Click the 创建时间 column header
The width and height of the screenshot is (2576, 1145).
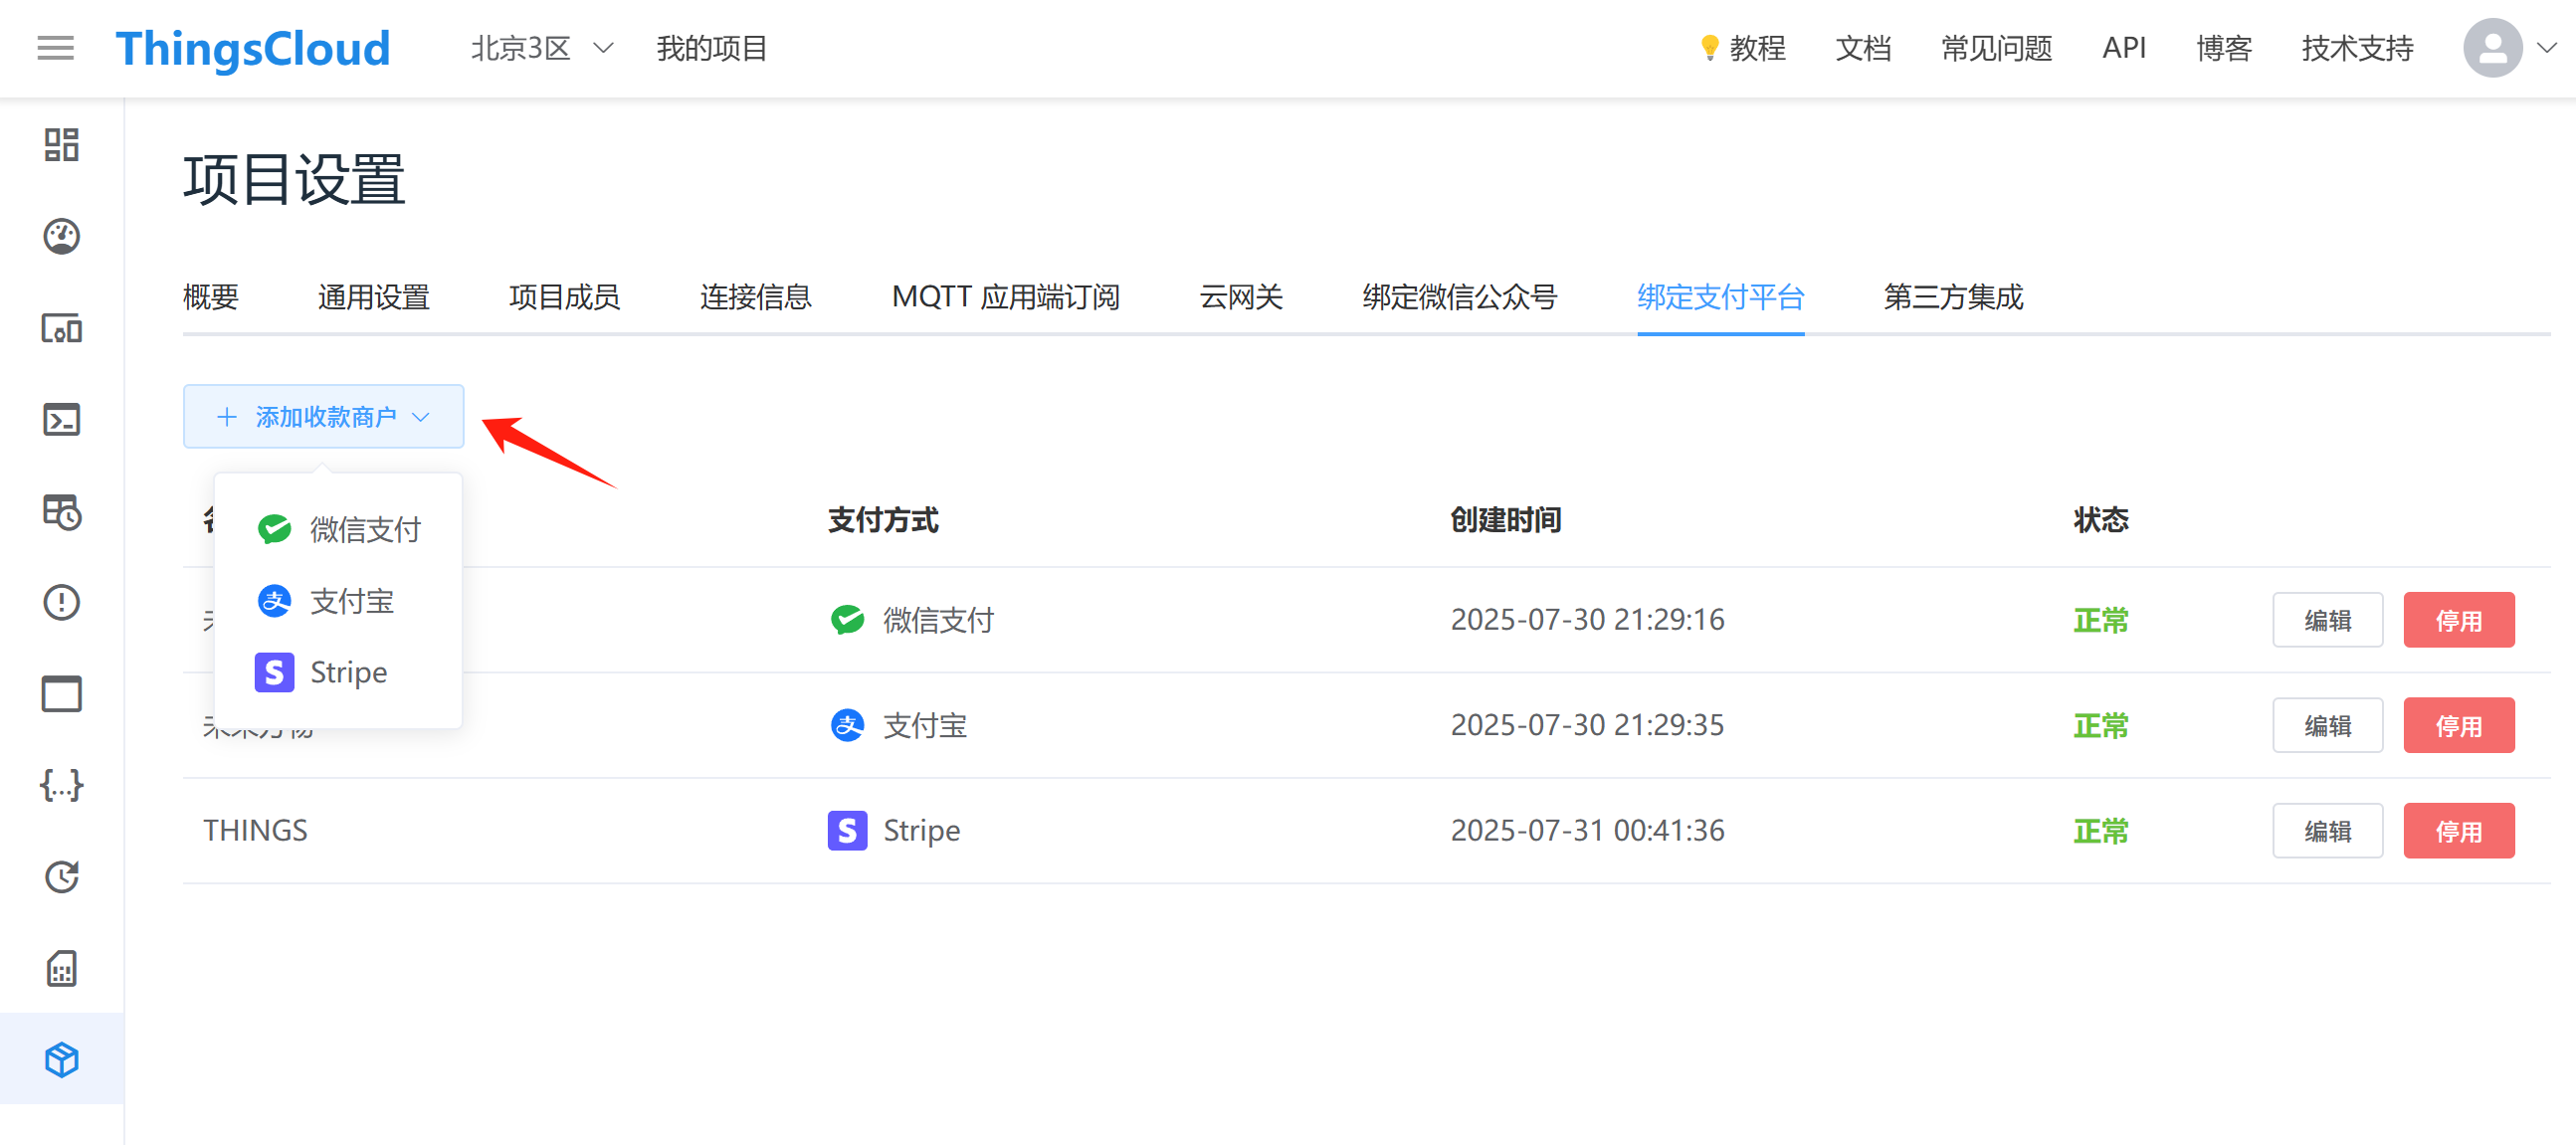point(1506,520)
